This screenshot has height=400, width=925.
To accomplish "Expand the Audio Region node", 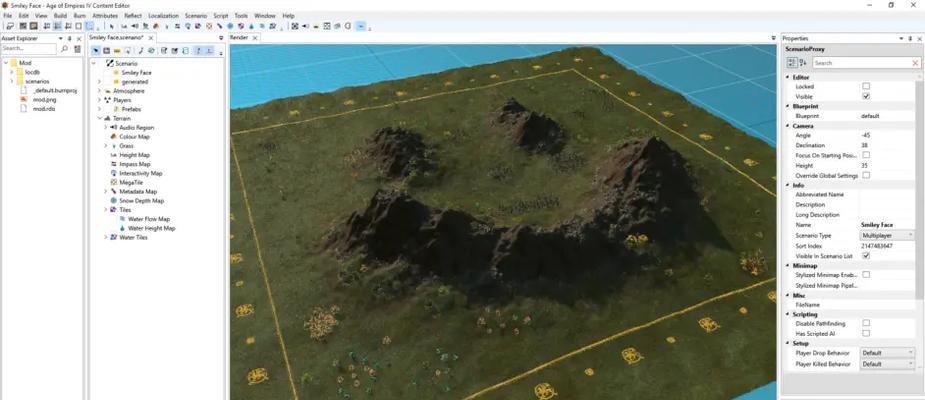I will (x=106, y=127).
